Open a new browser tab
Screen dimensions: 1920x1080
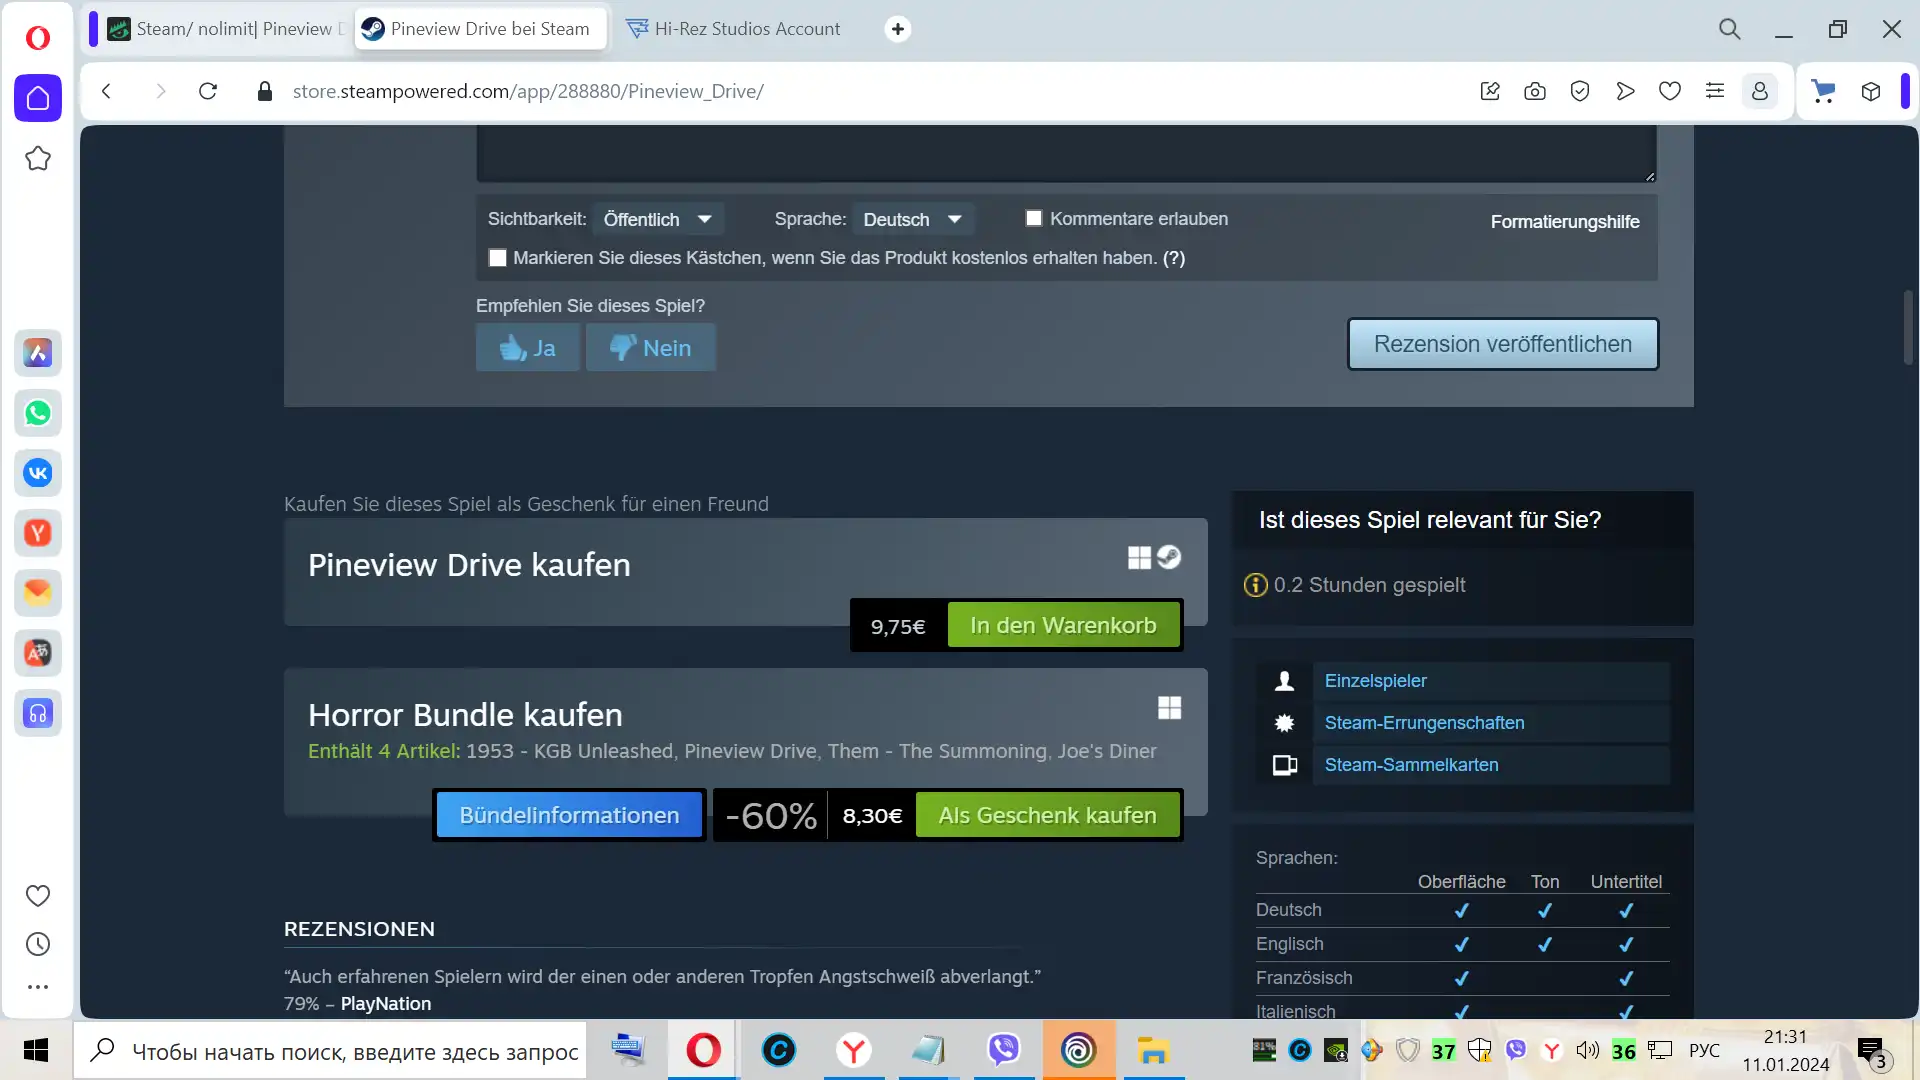898,29
